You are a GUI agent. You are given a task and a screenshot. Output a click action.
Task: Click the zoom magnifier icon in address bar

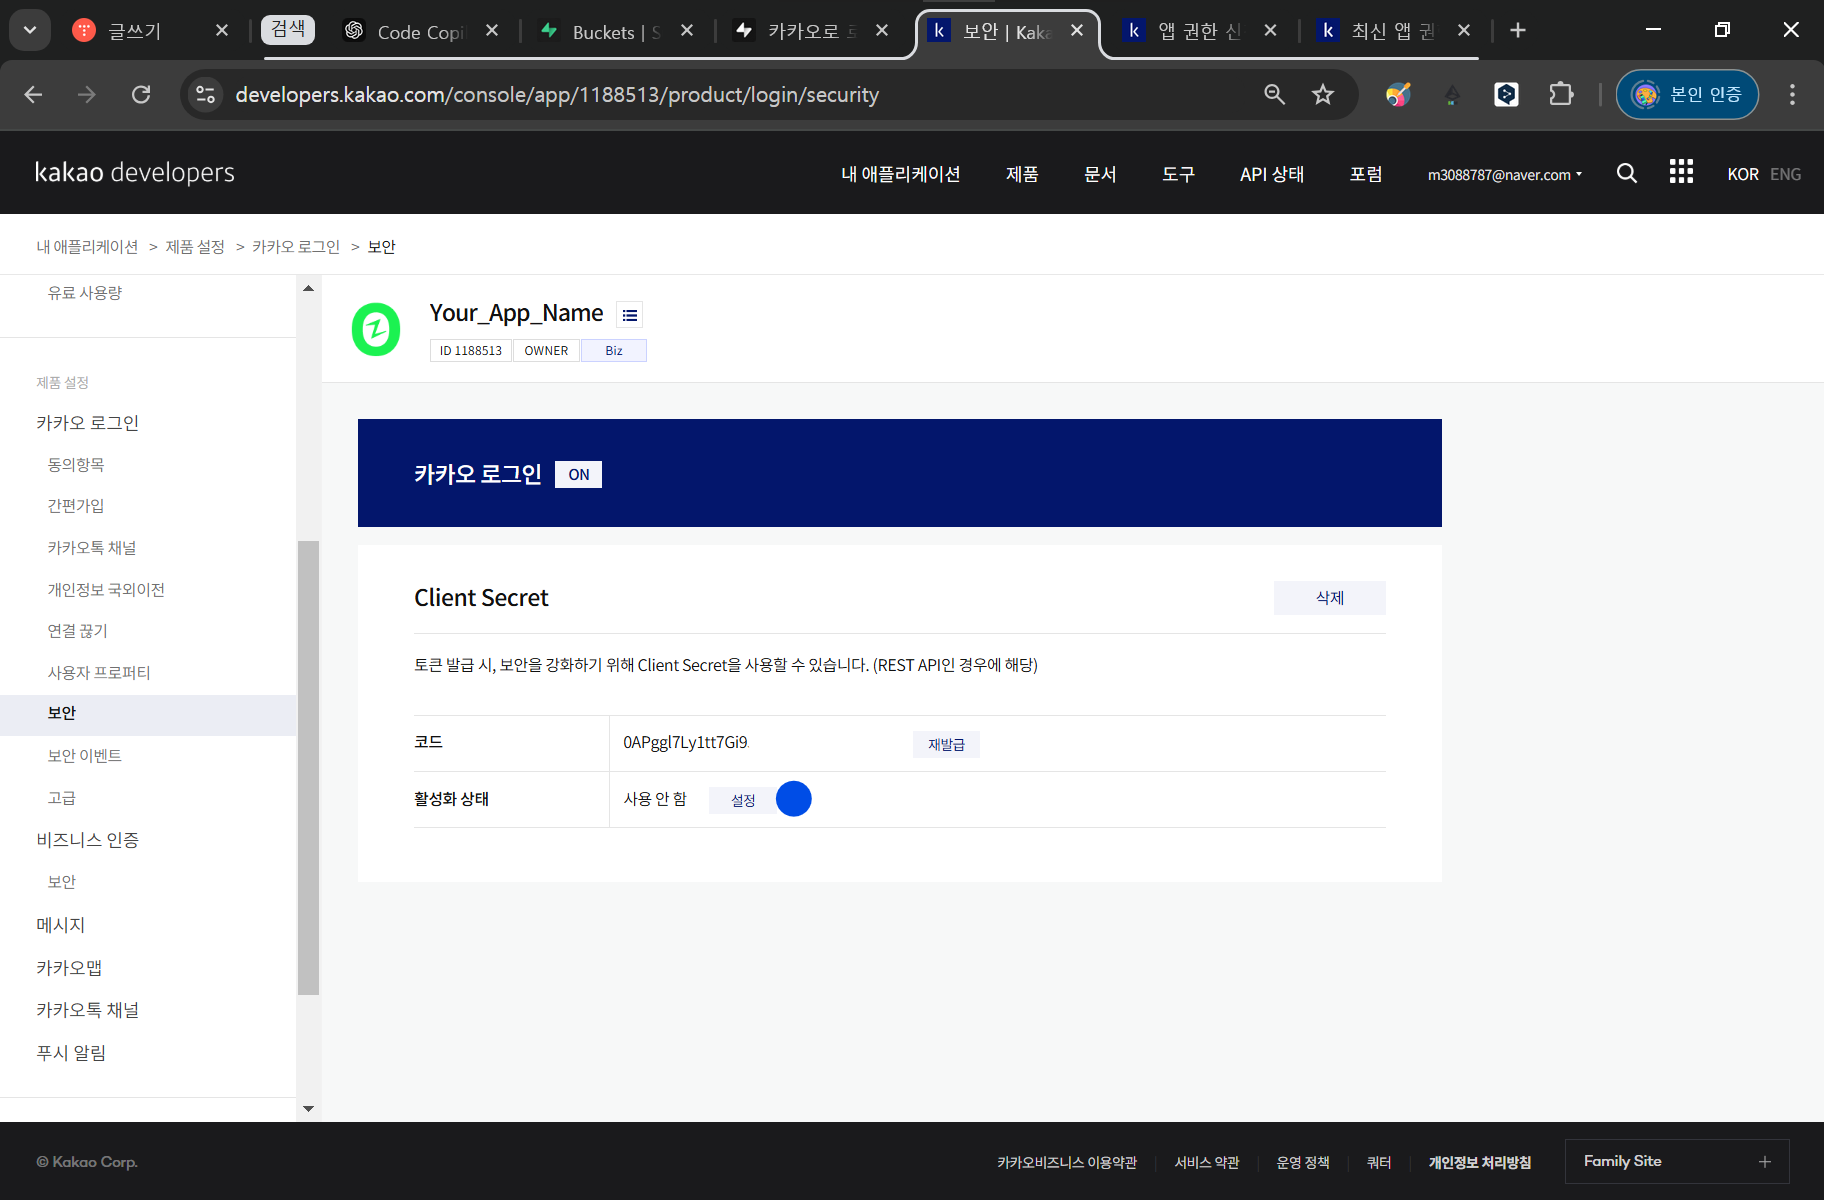pos(1274,94)
